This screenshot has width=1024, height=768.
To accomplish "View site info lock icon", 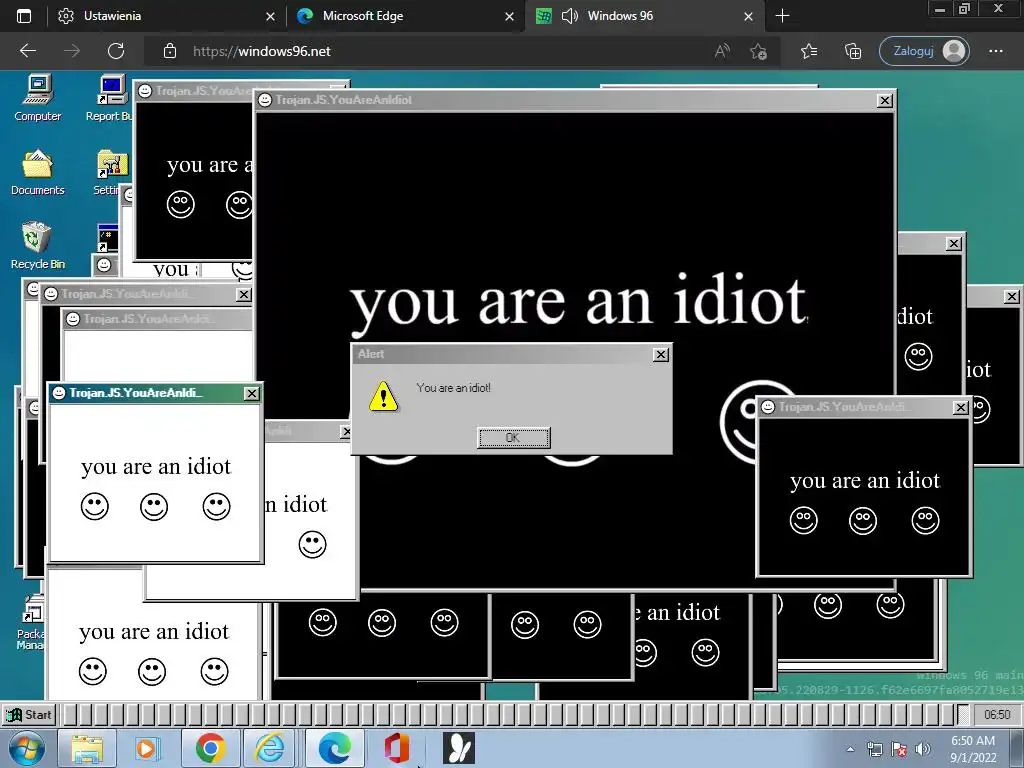I will 170,51.
